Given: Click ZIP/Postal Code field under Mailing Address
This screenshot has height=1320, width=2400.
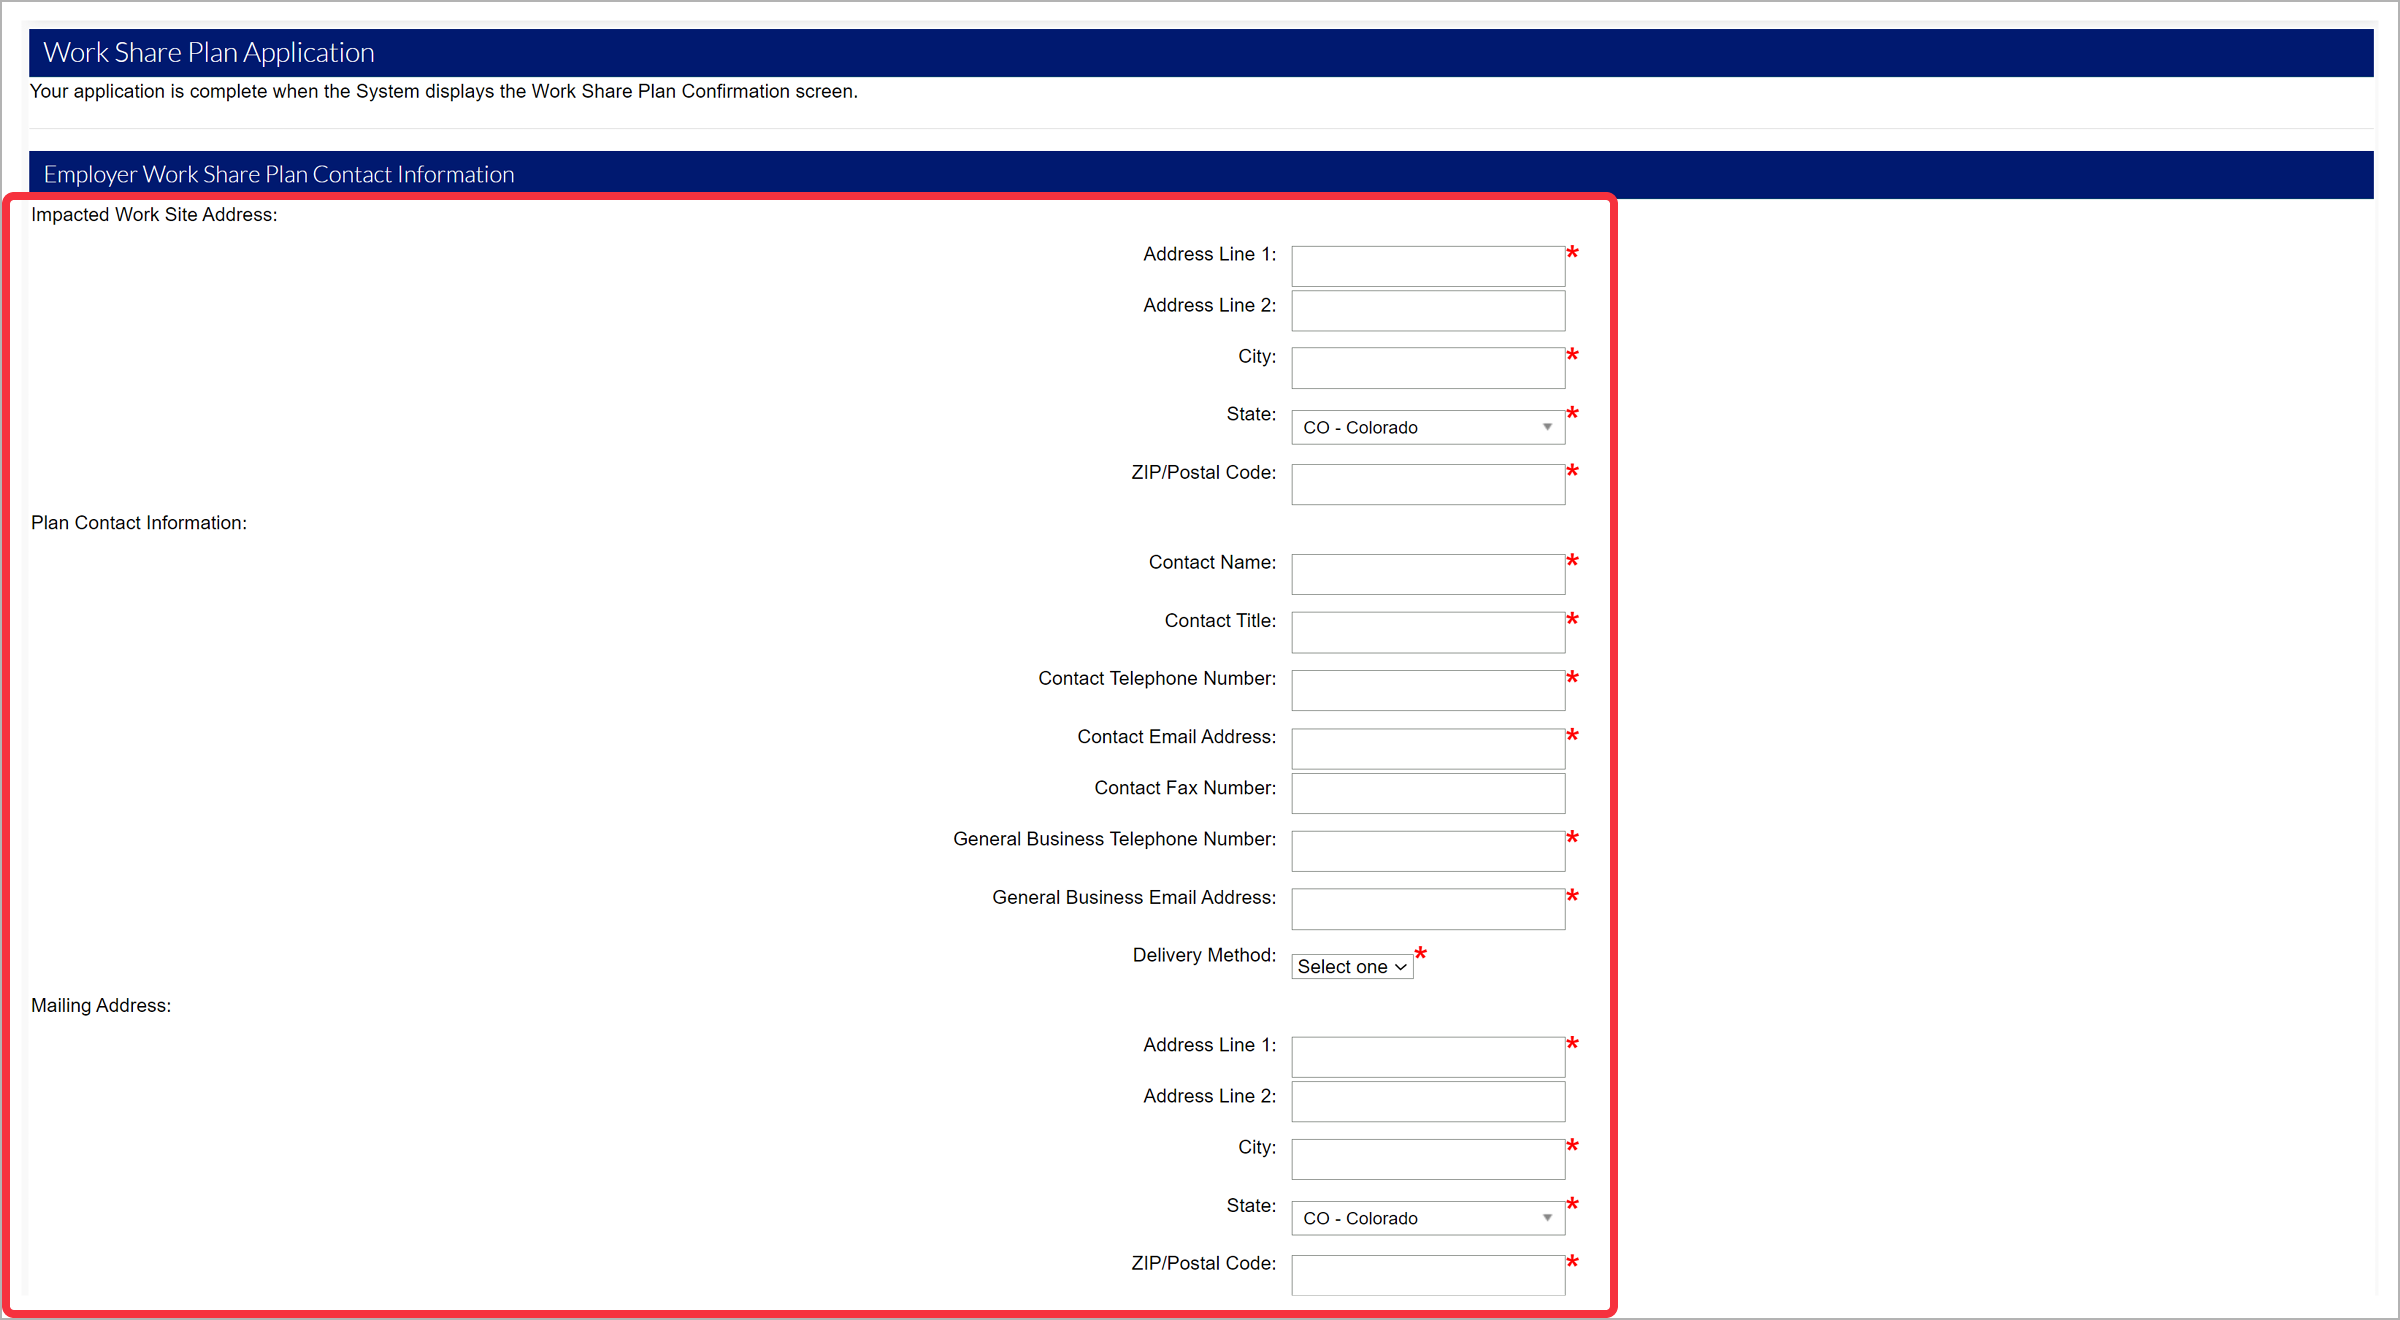Looking at the screenshot, I should point(1427,1275).
